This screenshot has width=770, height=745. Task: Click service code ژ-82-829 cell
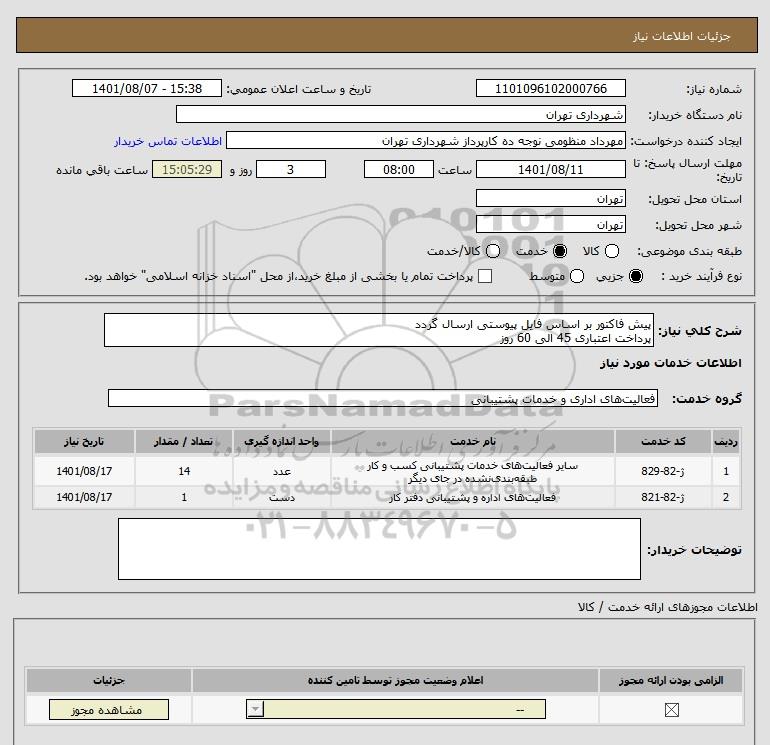point(663,471)
